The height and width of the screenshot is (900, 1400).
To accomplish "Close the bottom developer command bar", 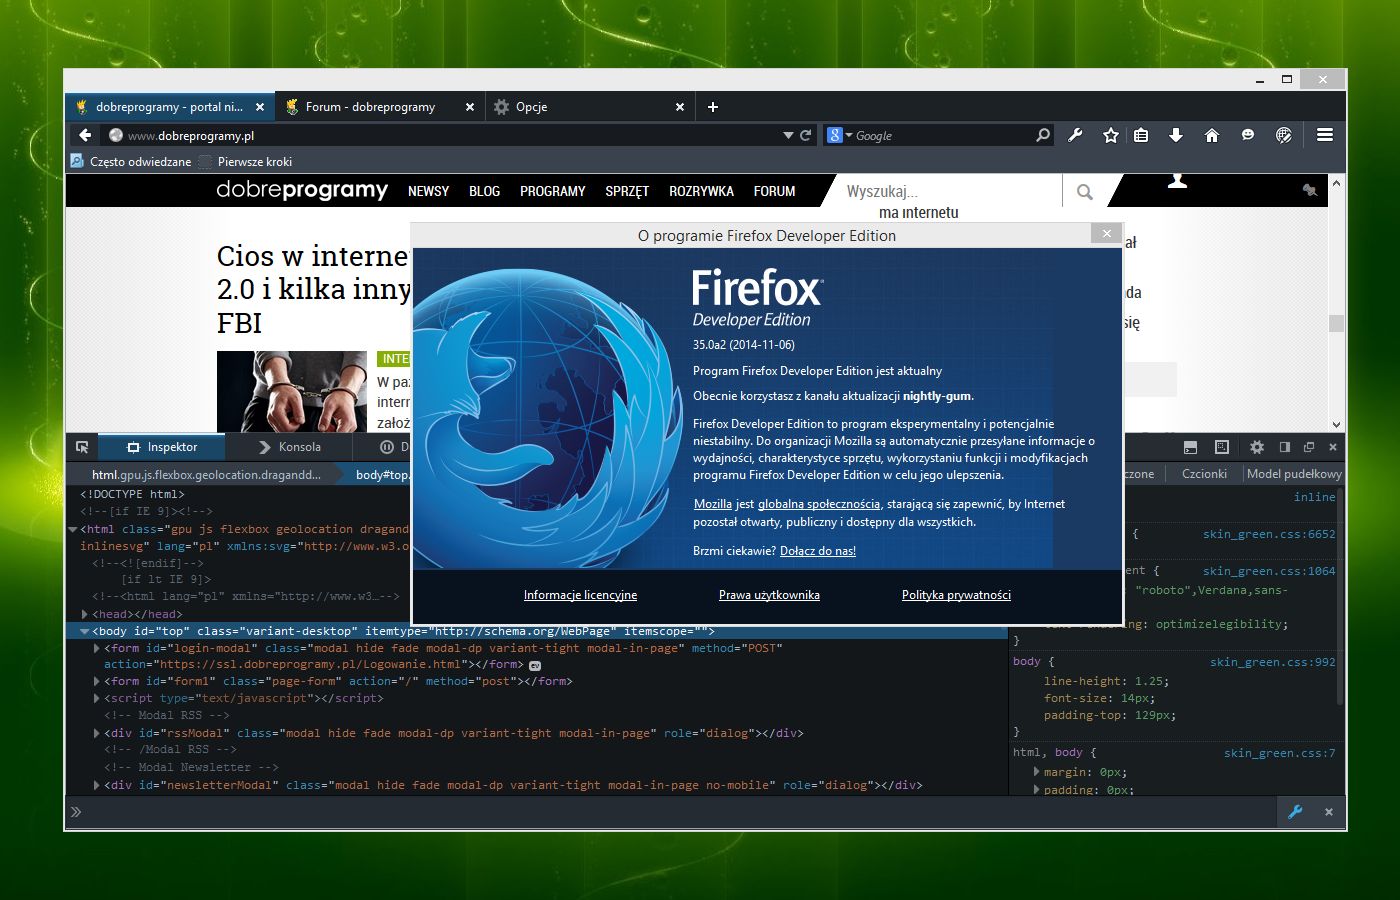I will [1329, 812].
